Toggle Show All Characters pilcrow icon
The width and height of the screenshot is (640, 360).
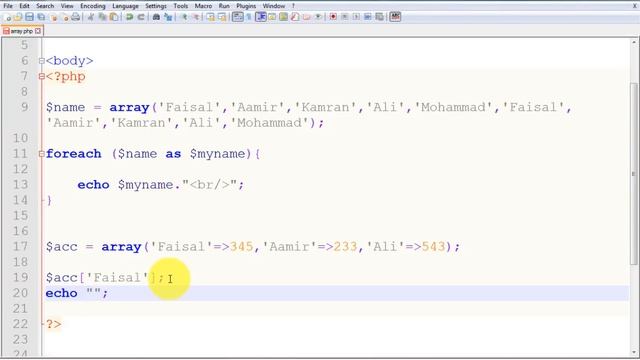point(249,17)
